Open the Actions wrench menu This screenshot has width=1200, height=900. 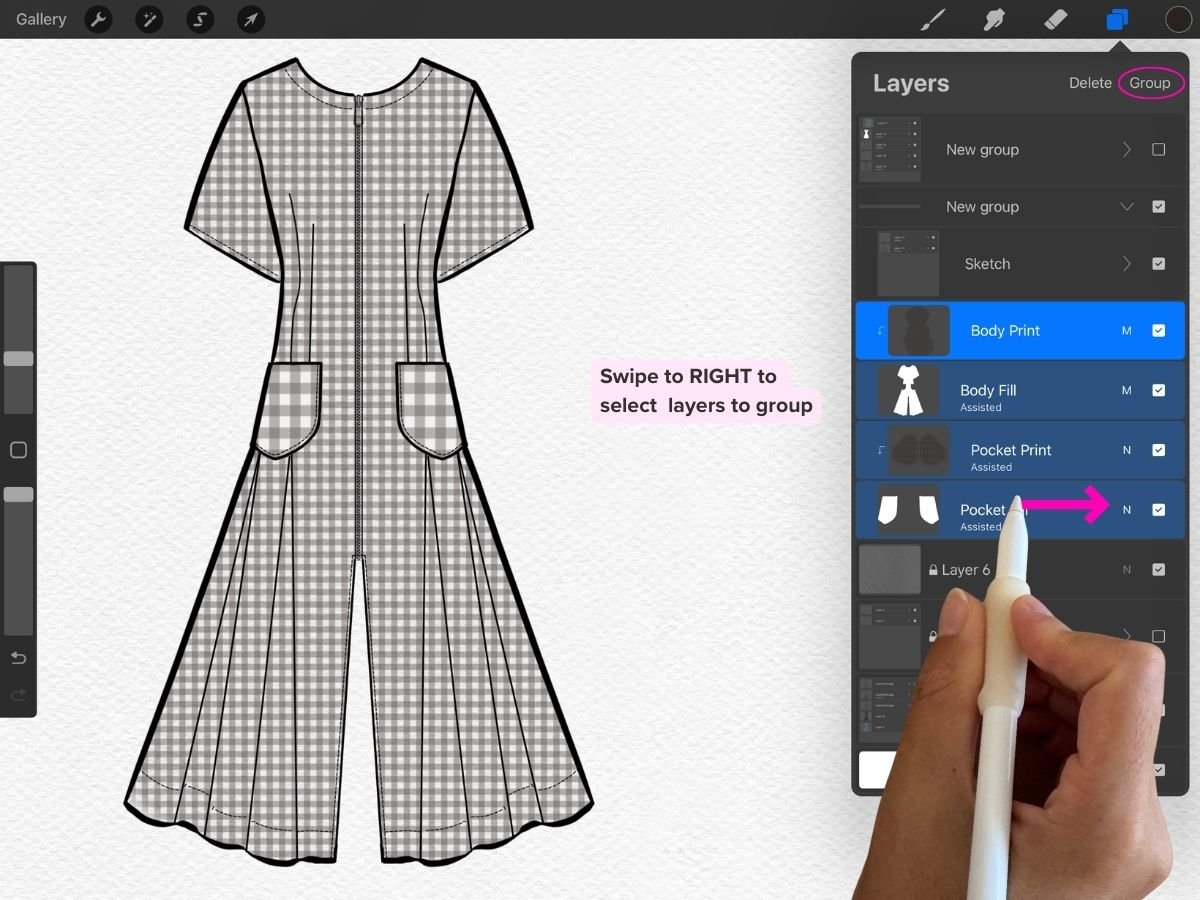[98, 19]
